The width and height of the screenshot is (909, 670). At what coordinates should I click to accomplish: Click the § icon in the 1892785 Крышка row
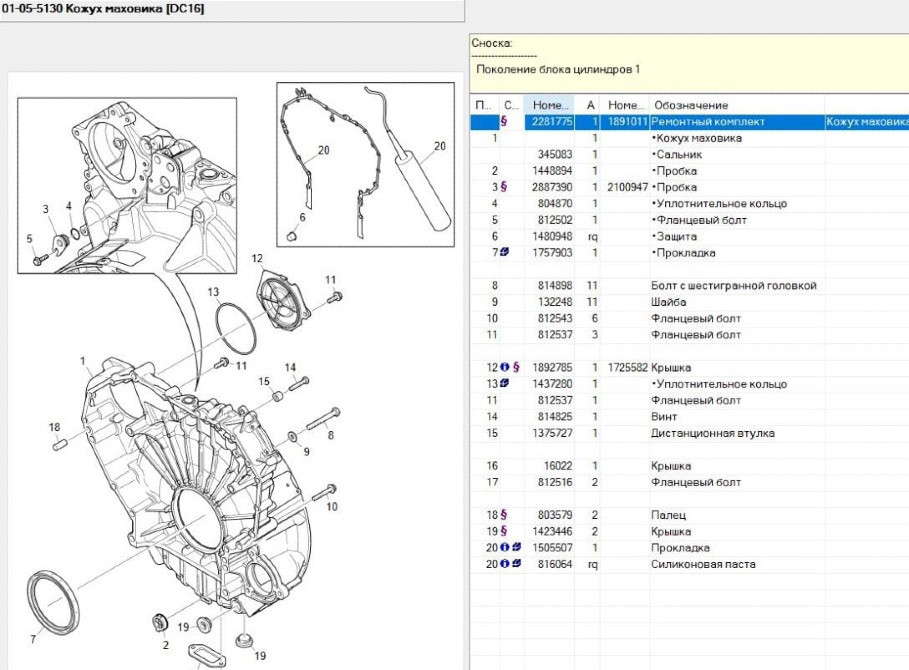pyautogui.click(x=516, y=368)
